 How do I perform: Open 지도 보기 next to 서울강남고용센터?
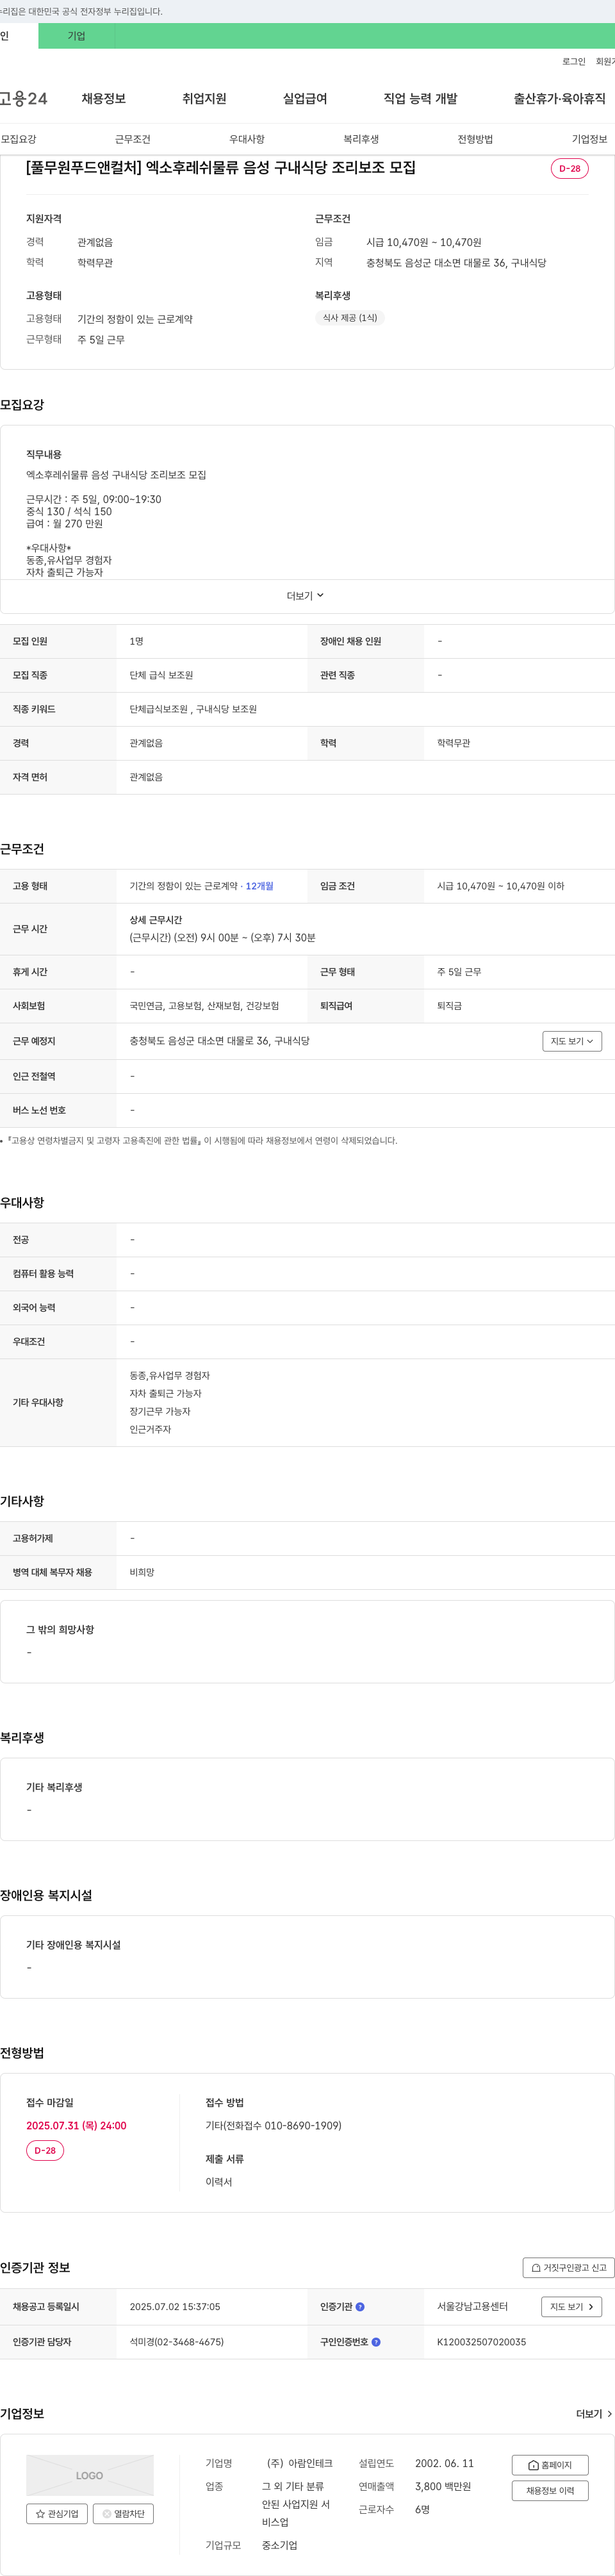point(571,2306)
